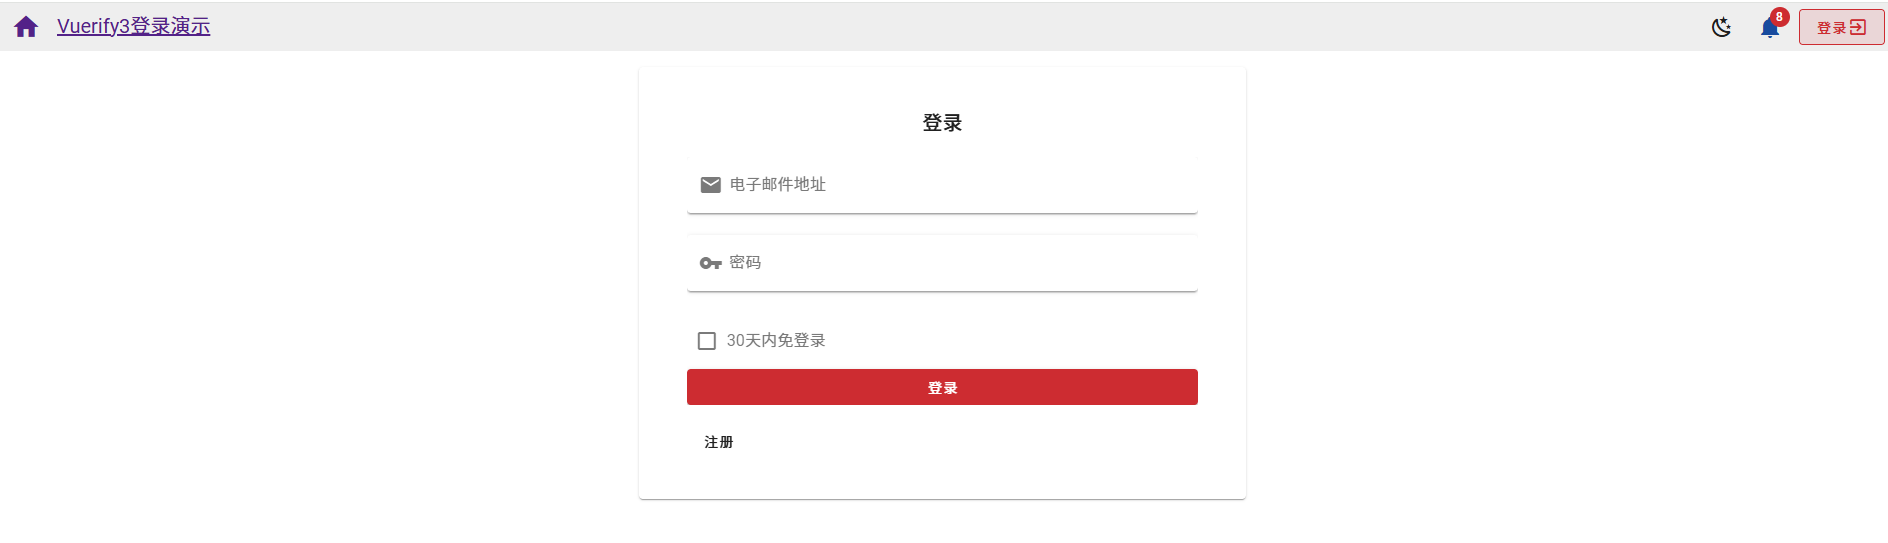This screenshot has height=543, width=1888.
Task: Click the 电子邮件地址 placeholder label
Action: (x=778, y=185)
